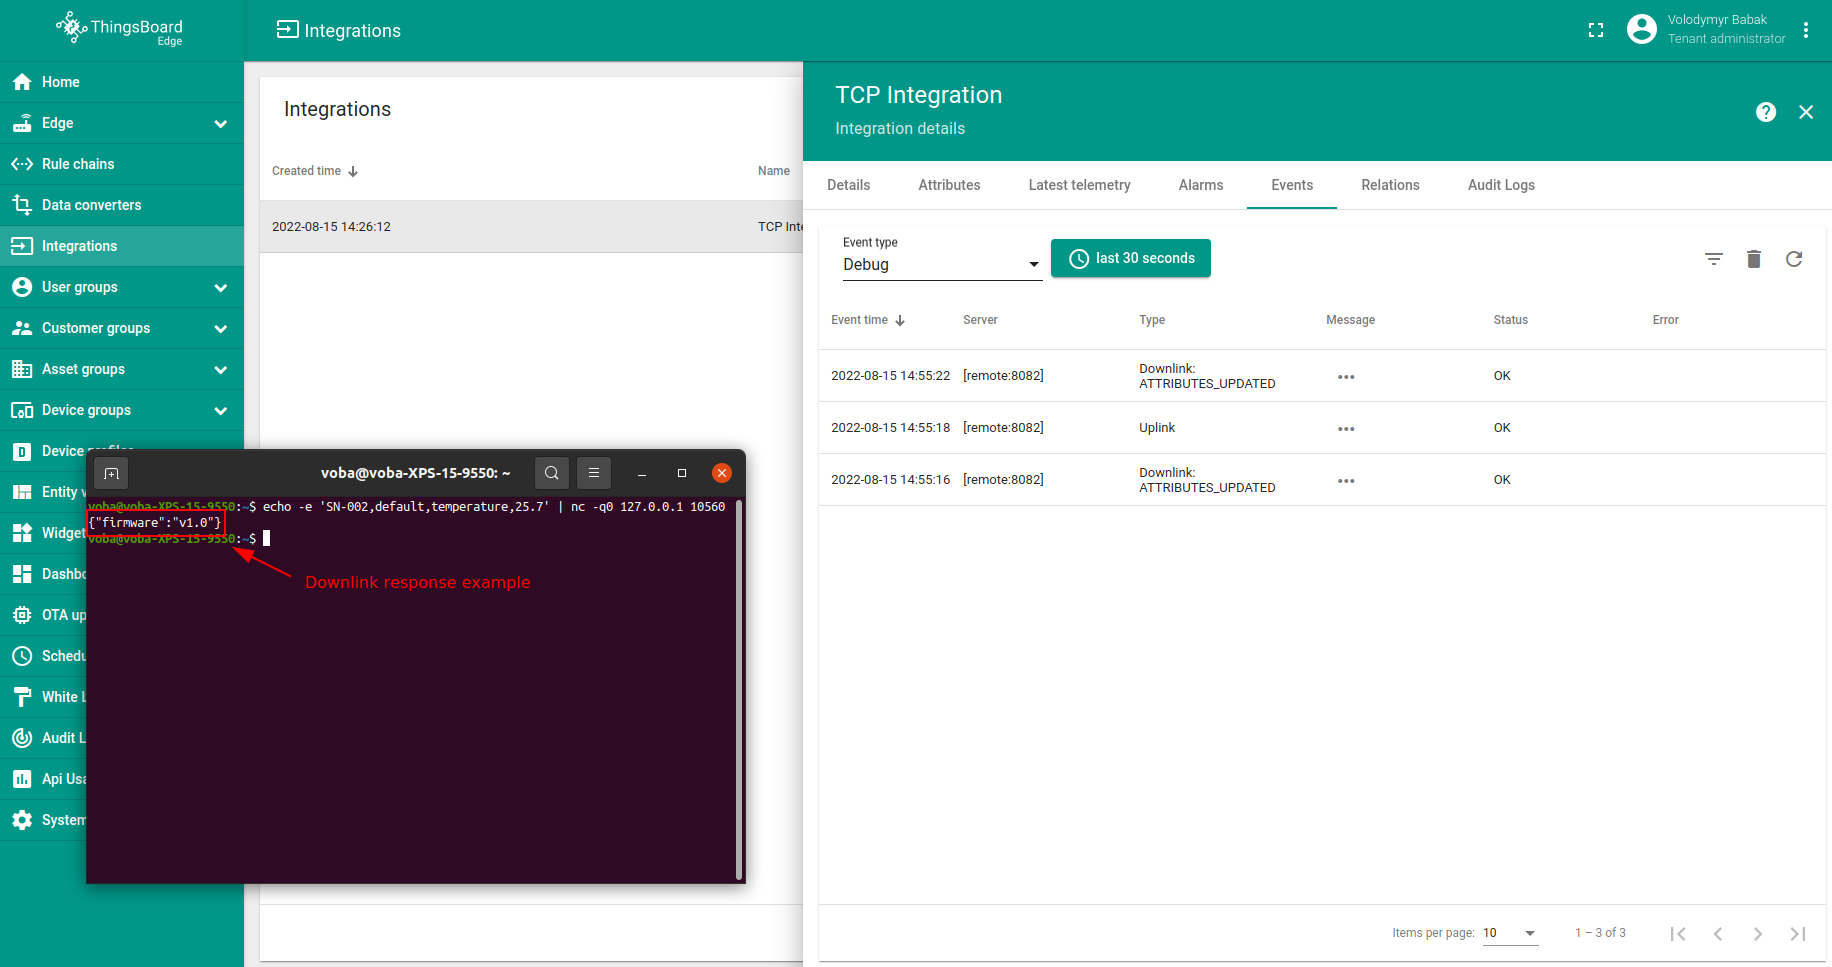This screenshot has width=1832, height=967.
Task: Click the Customer groups people icon
Action: (22, 328)
